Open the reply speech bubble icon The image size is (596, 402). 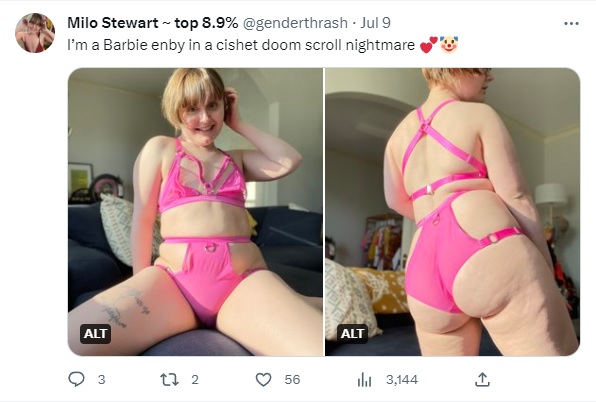76,379
